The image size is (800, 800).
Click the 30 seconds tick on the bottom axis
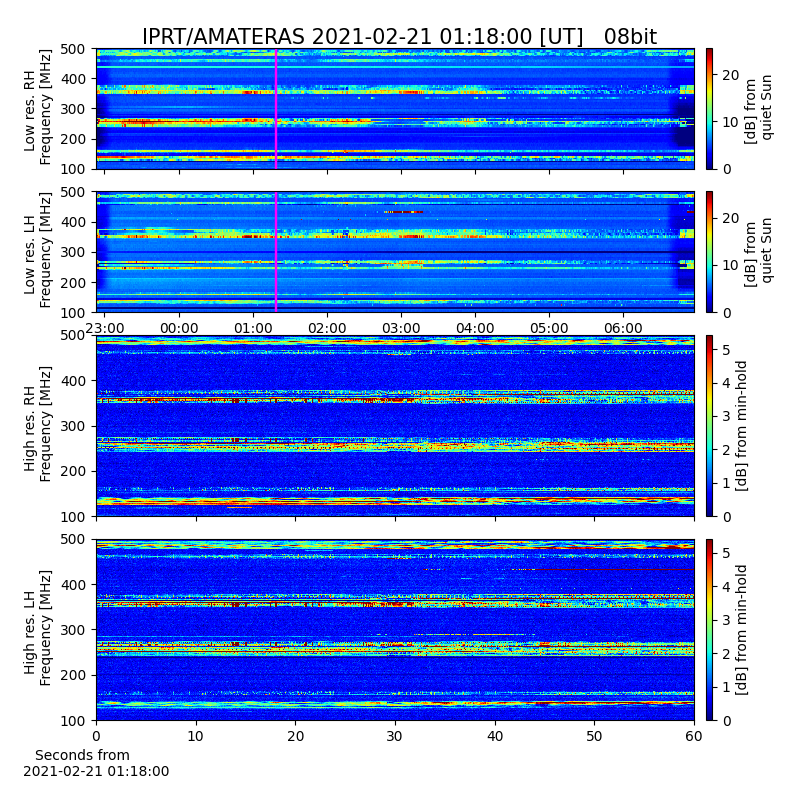pyautogui.click(x=395, y=736)
